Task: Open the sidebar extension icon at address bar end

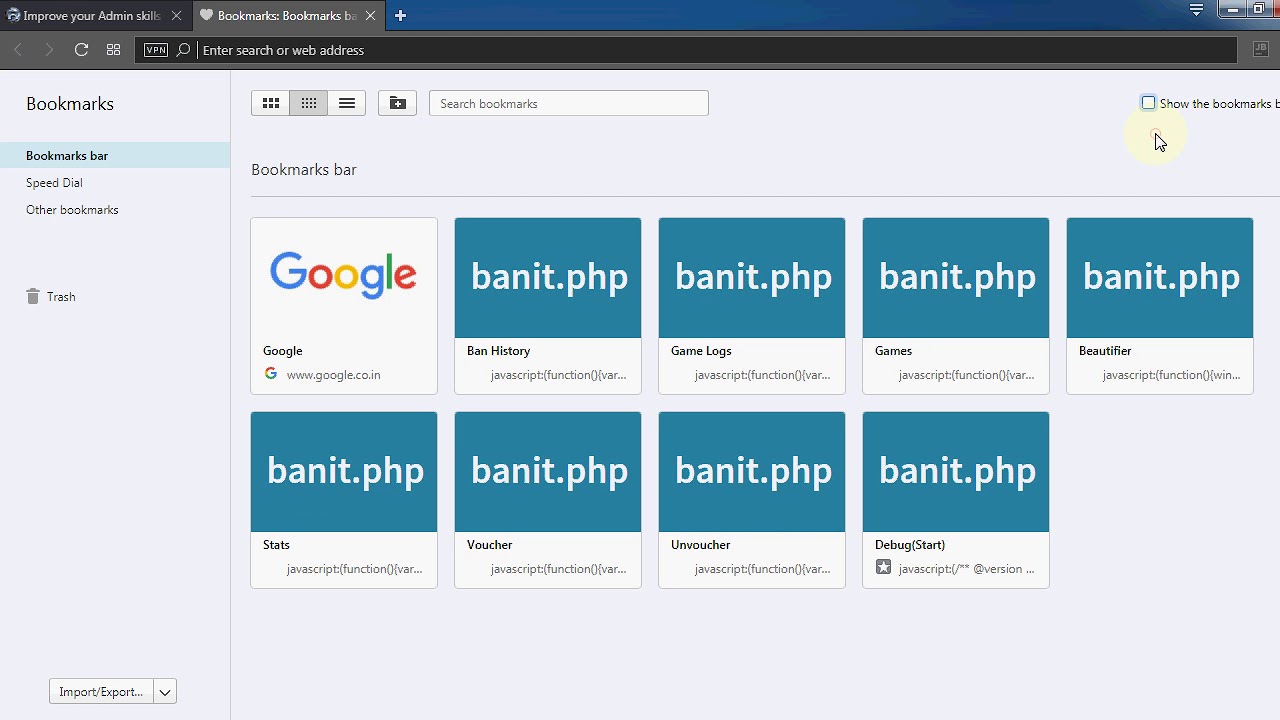Action: [x=1259, y=49]
